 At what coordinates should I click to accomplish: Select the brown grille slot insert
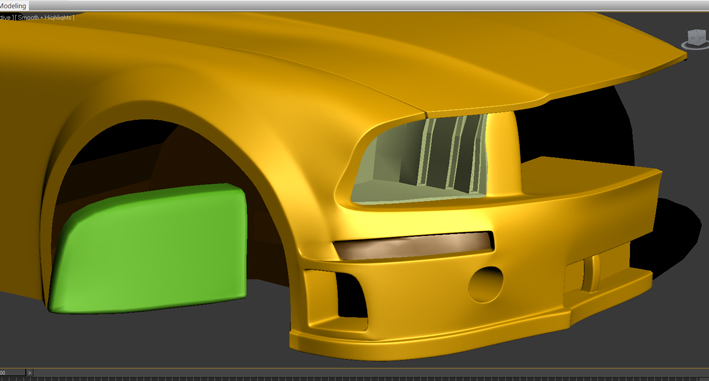pos(414,246)
